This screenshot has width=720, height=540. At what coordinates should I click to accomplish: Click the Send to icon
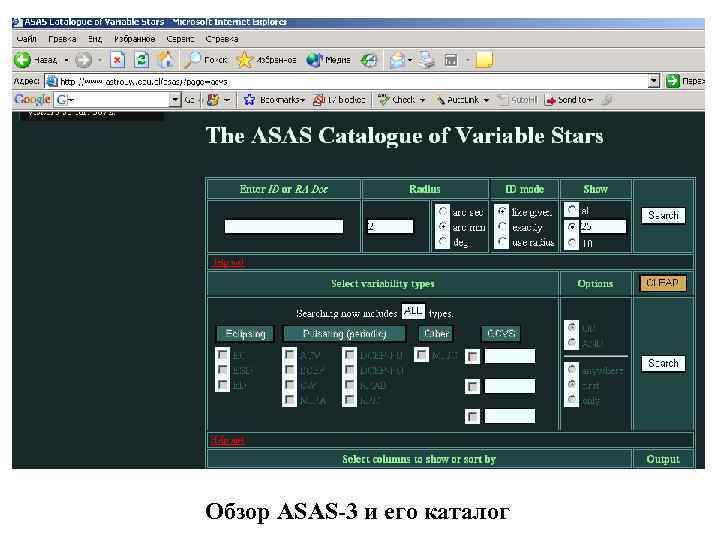click(x=550, y=100)
